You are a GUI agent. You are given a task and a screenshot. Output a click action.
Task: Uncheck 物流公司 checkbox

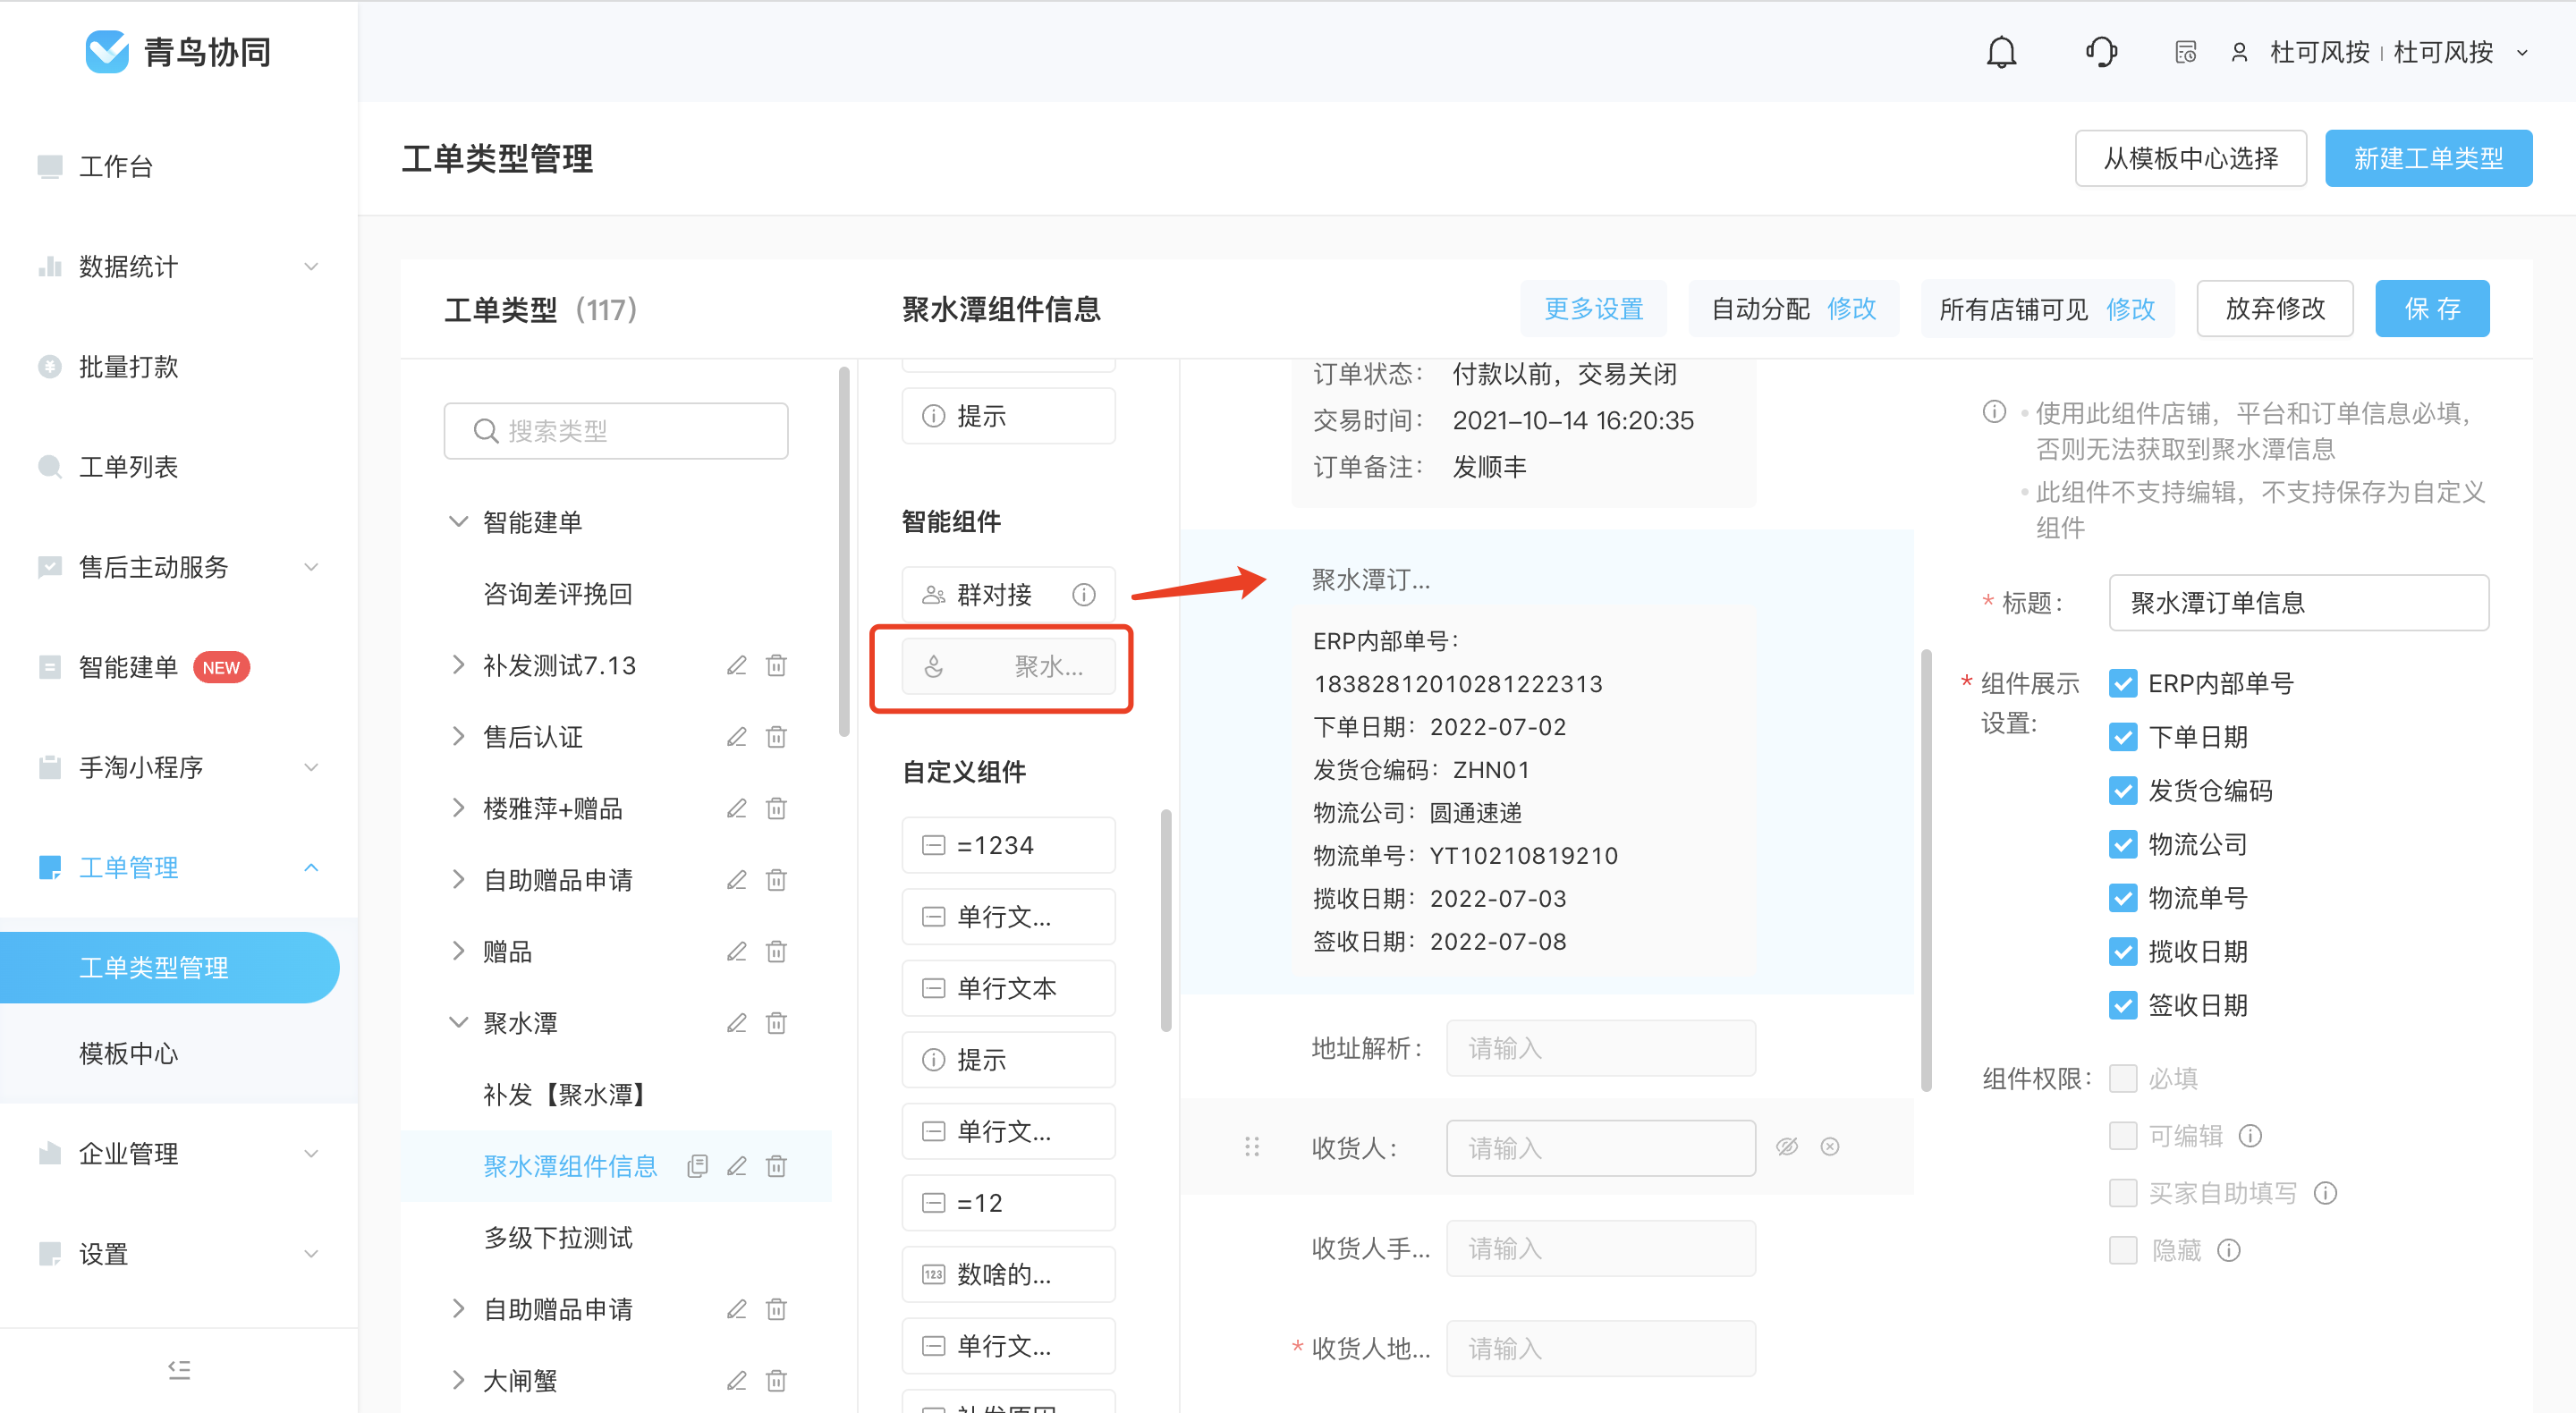[x=2123, y=845]
